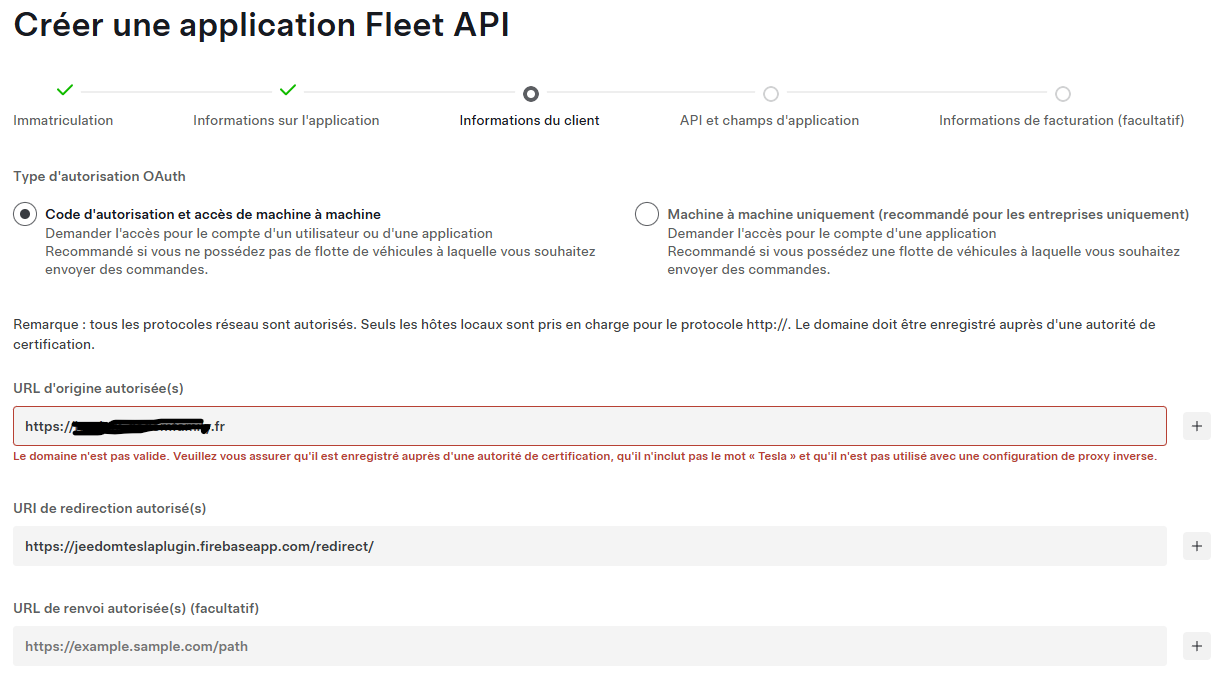The height and width of the screenshot is (682, 1226).
Task: Select Code d'autorisation et accès machine radio
Action: coord(25,214)
